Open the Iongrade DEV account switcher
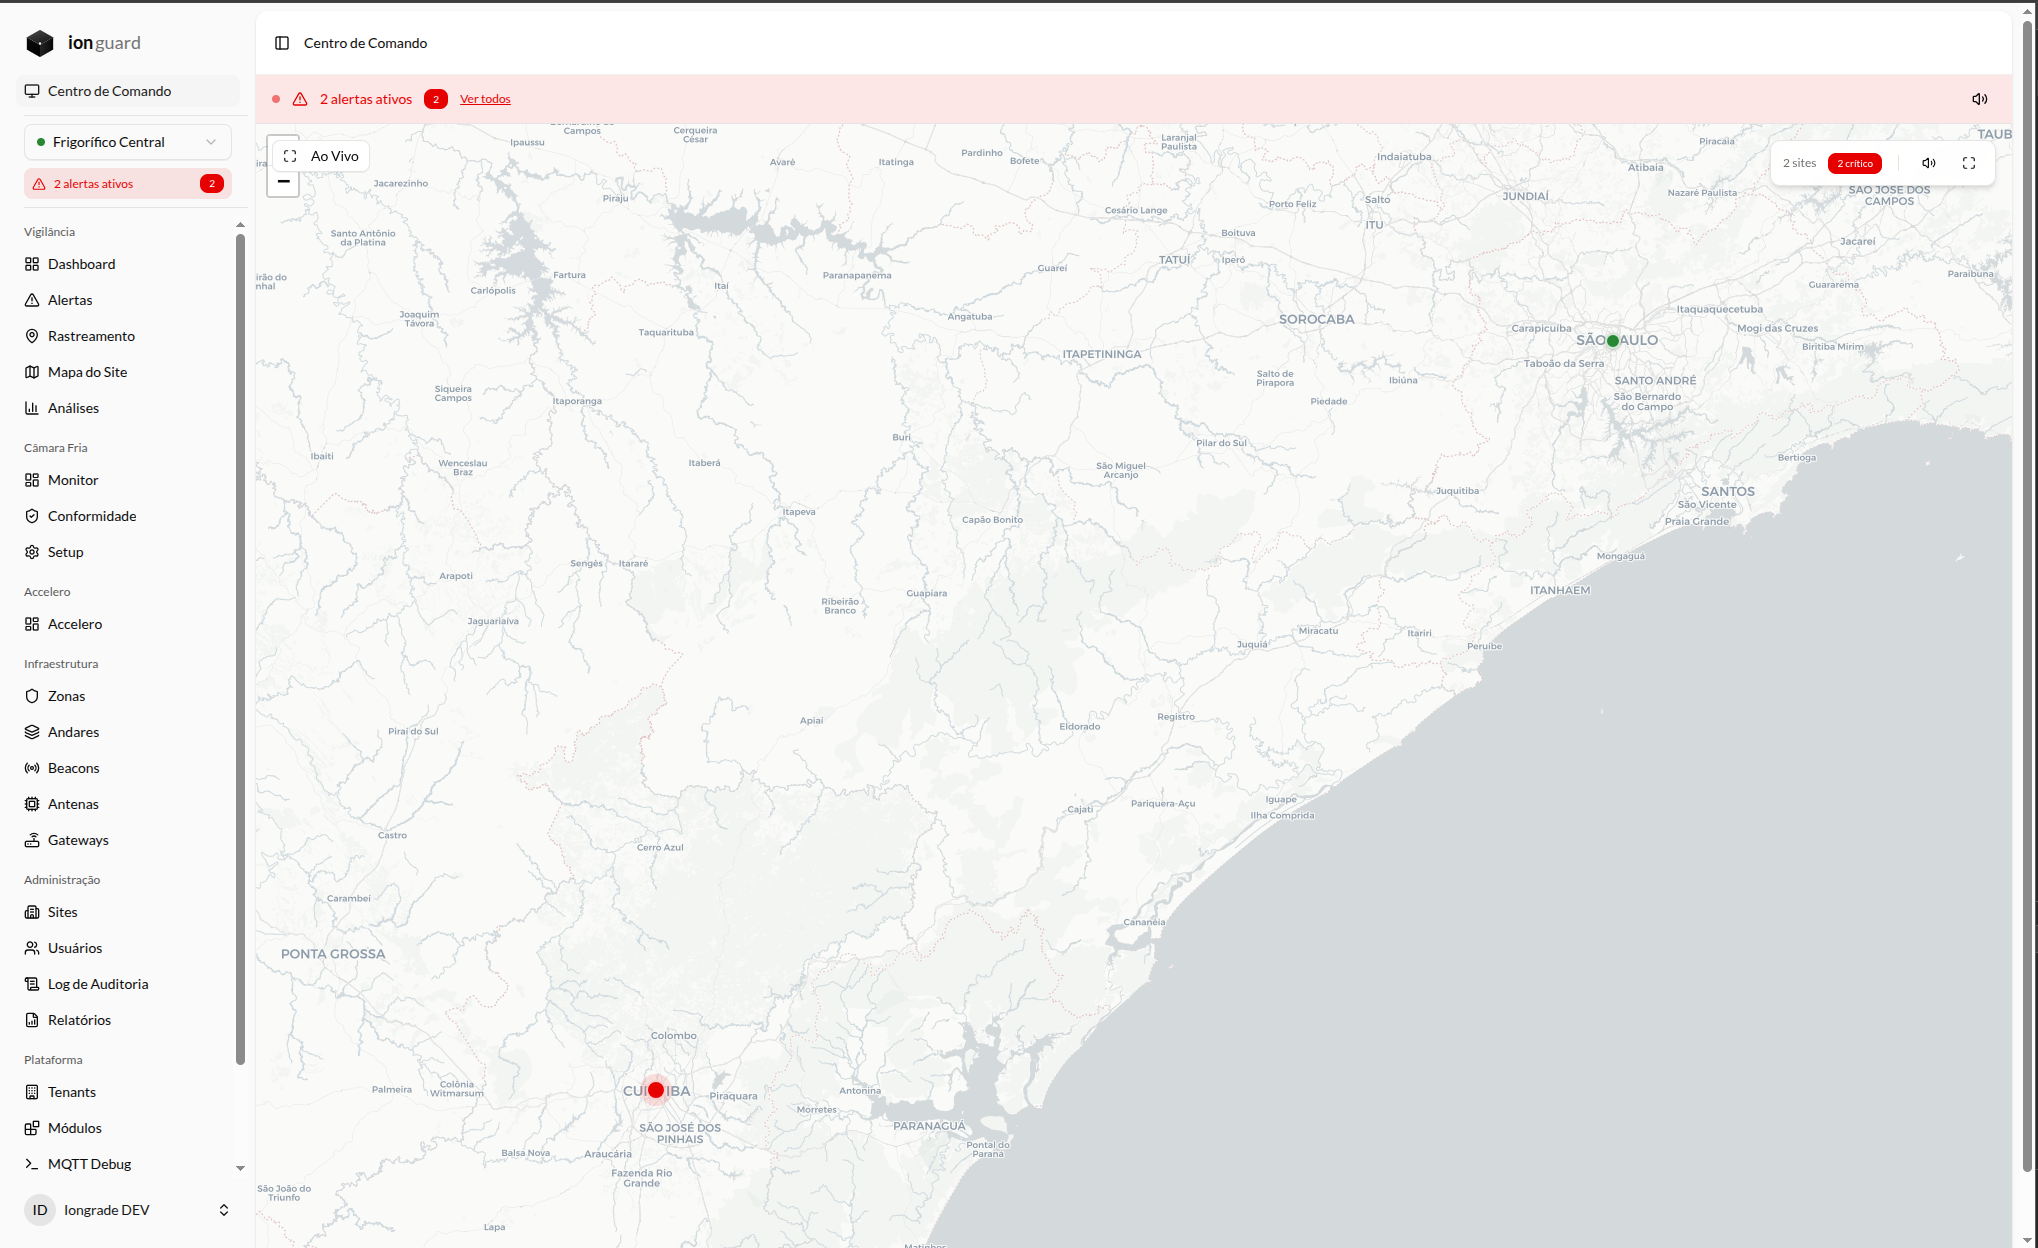2038x1248 pixels. pos(128,1210)
